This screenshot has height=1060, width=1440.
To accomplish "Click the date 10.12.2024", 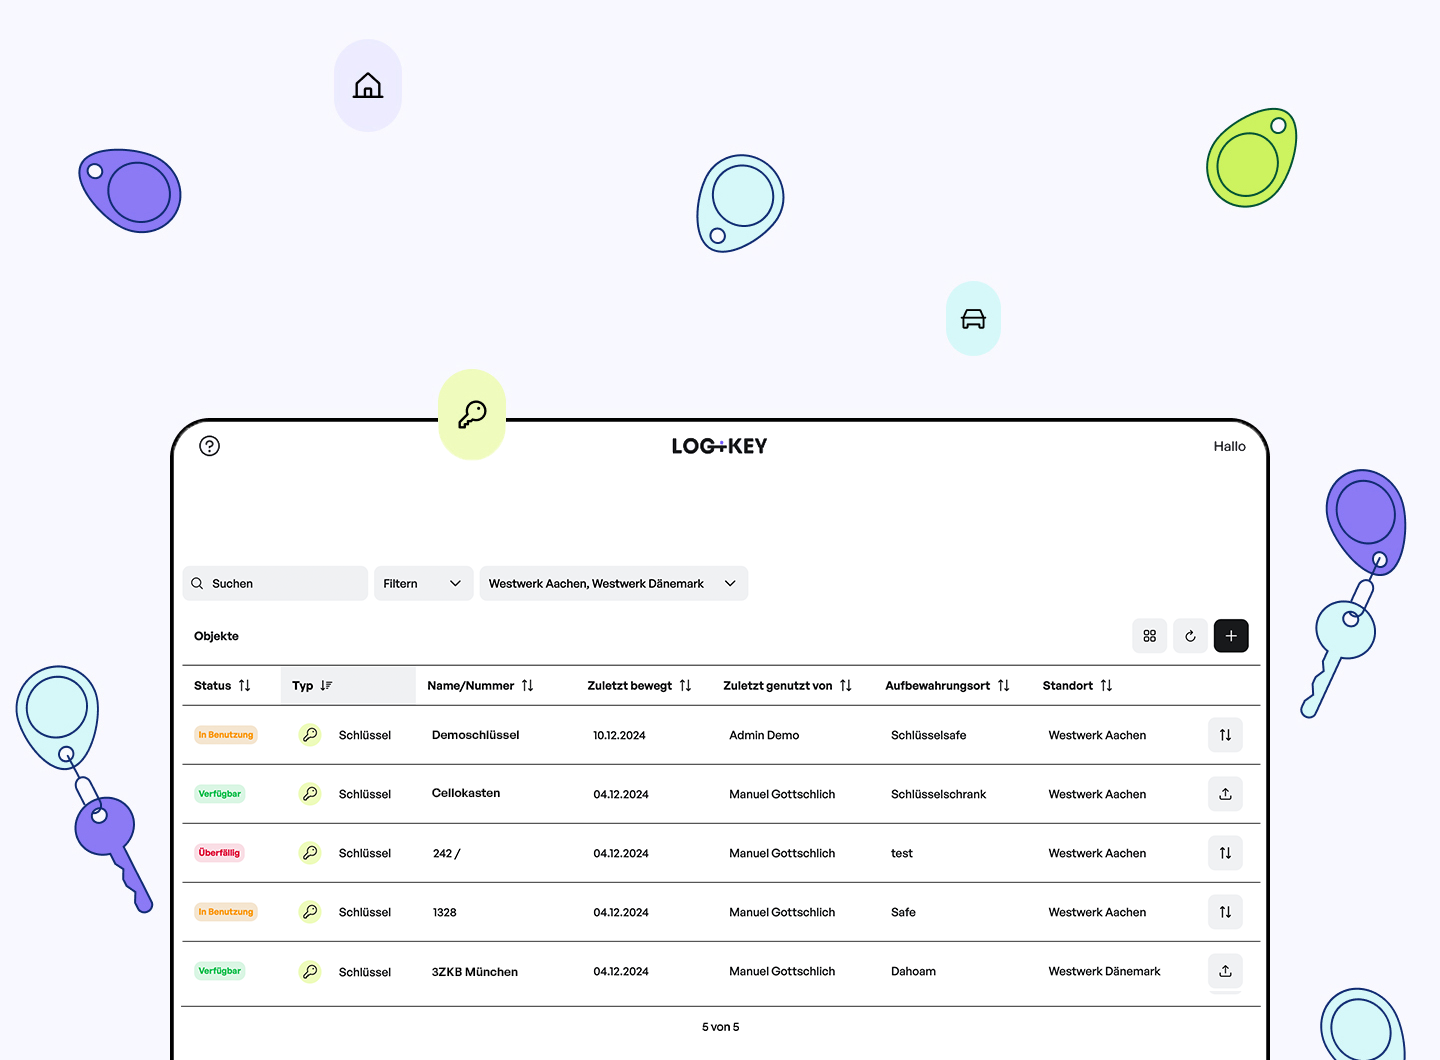I will point(619,735).
